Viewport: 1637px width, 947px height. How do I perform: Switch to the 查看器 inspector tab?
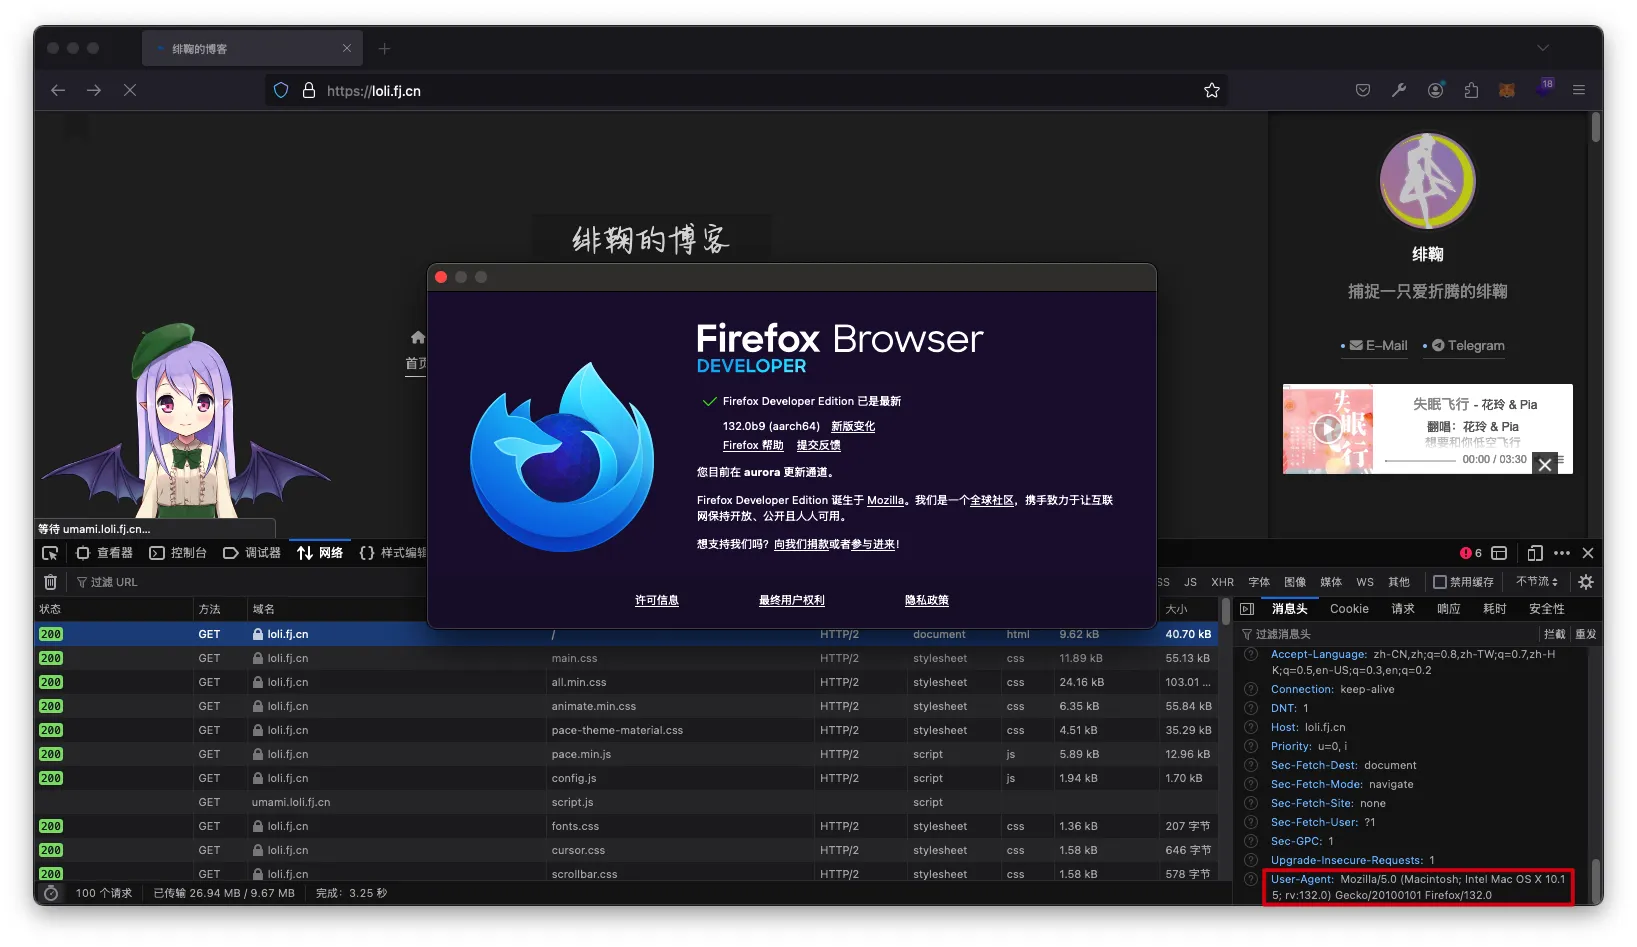(105, 553)
